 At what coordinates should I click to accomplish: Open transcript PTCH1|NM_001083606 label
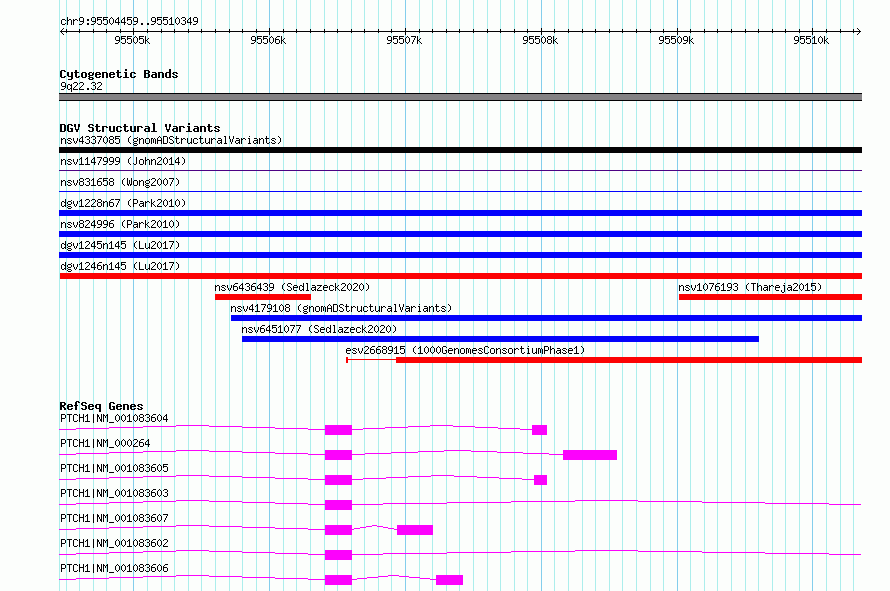coord(114,568)
